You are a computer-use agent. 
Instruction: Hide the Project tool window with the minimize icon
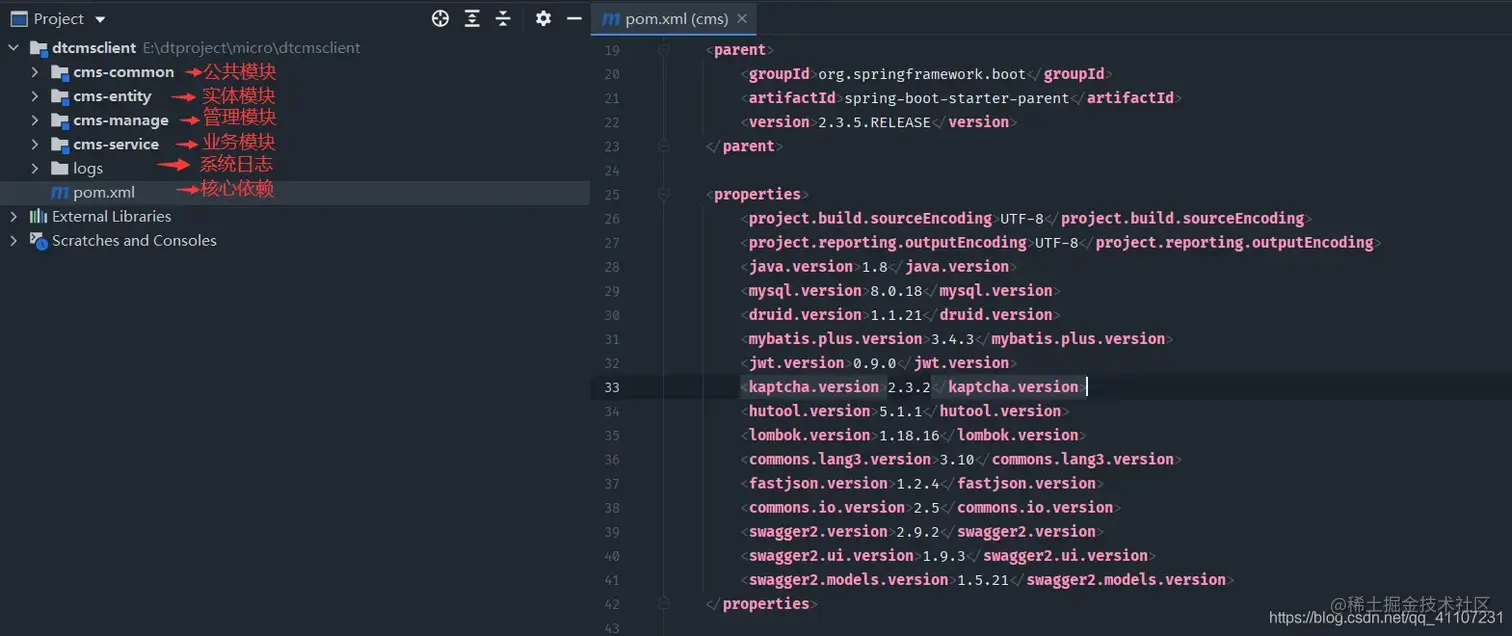point(574,18)
